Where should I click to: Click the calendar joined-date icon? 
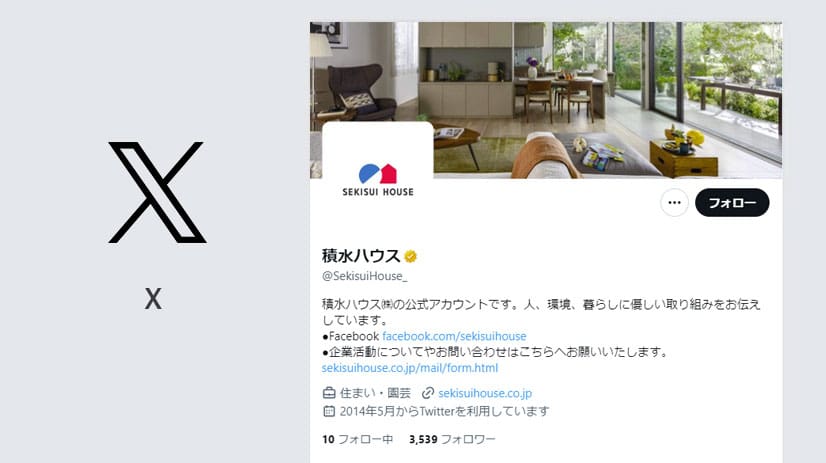coord(329,411)
